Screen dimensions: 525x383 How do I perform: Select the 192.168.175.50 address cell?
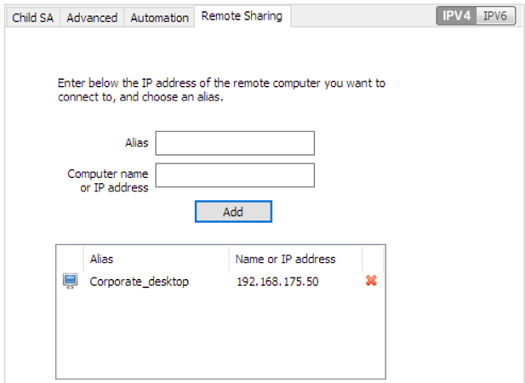(278, 282)
